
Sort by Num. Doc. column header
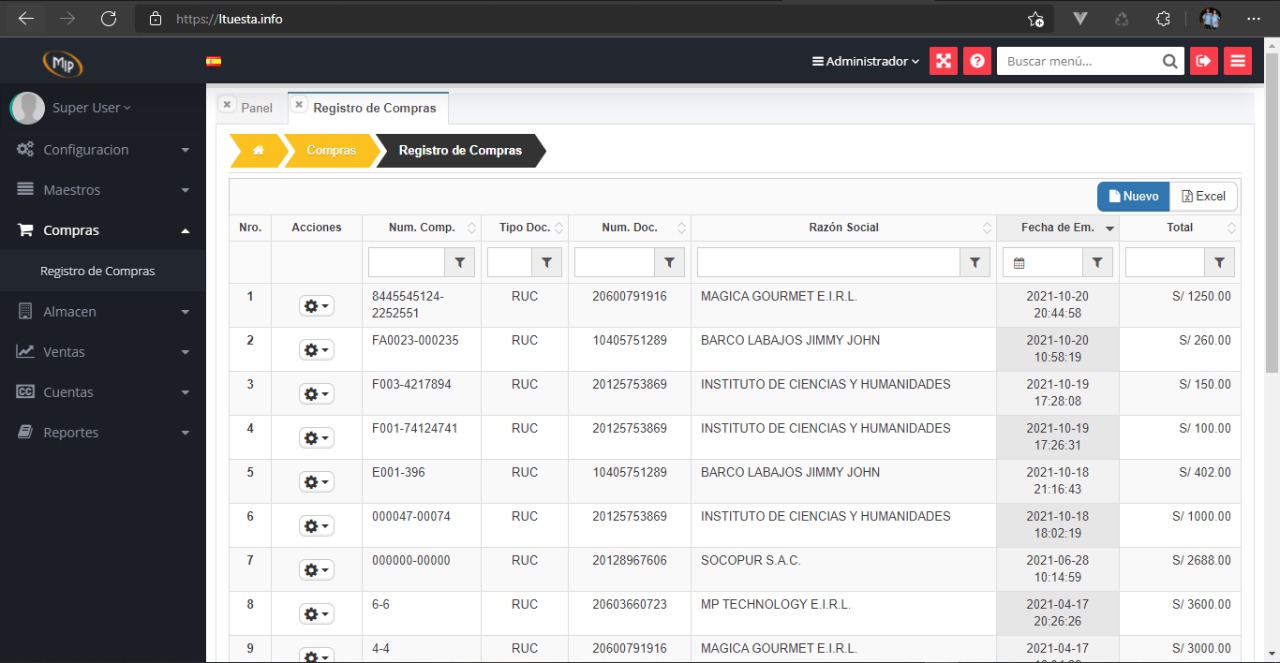coord(630,228)
